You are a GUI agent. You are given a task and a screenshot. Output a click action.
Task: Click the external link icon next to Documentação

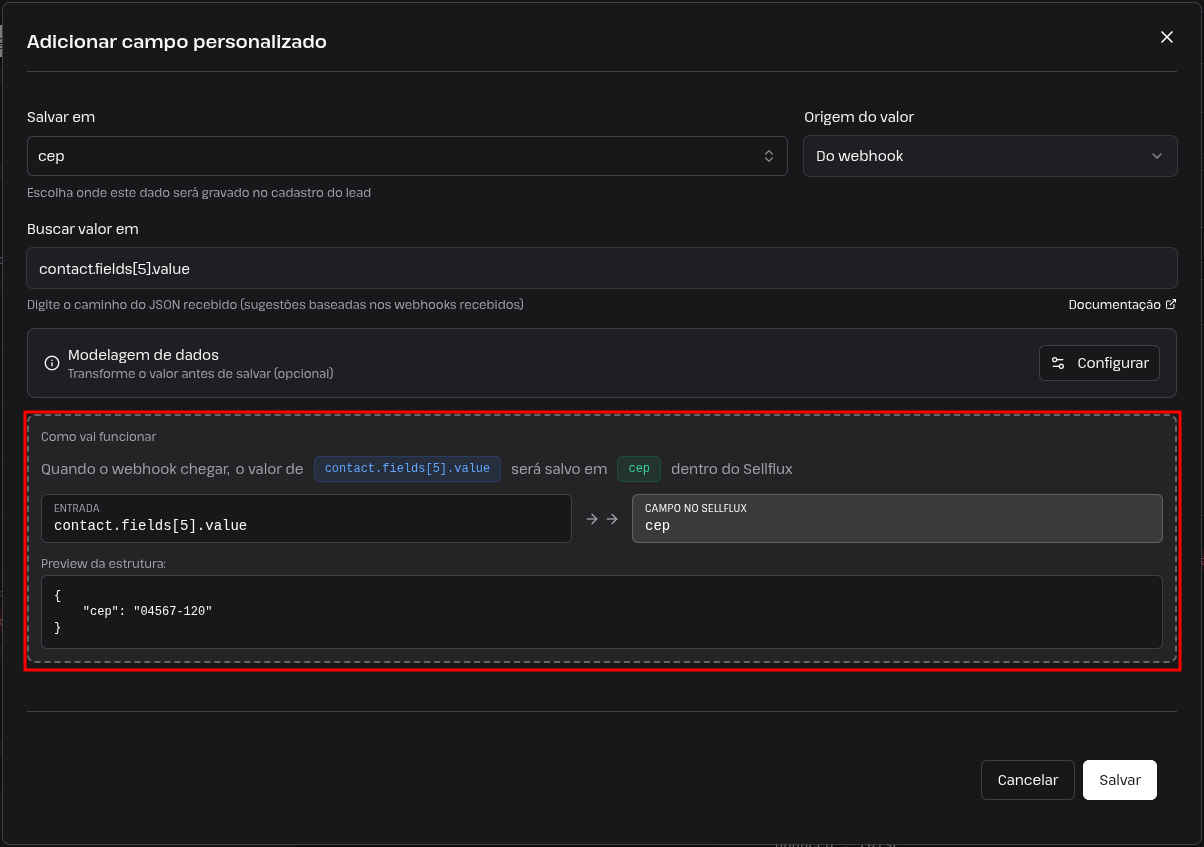(x=1171, y=304)
